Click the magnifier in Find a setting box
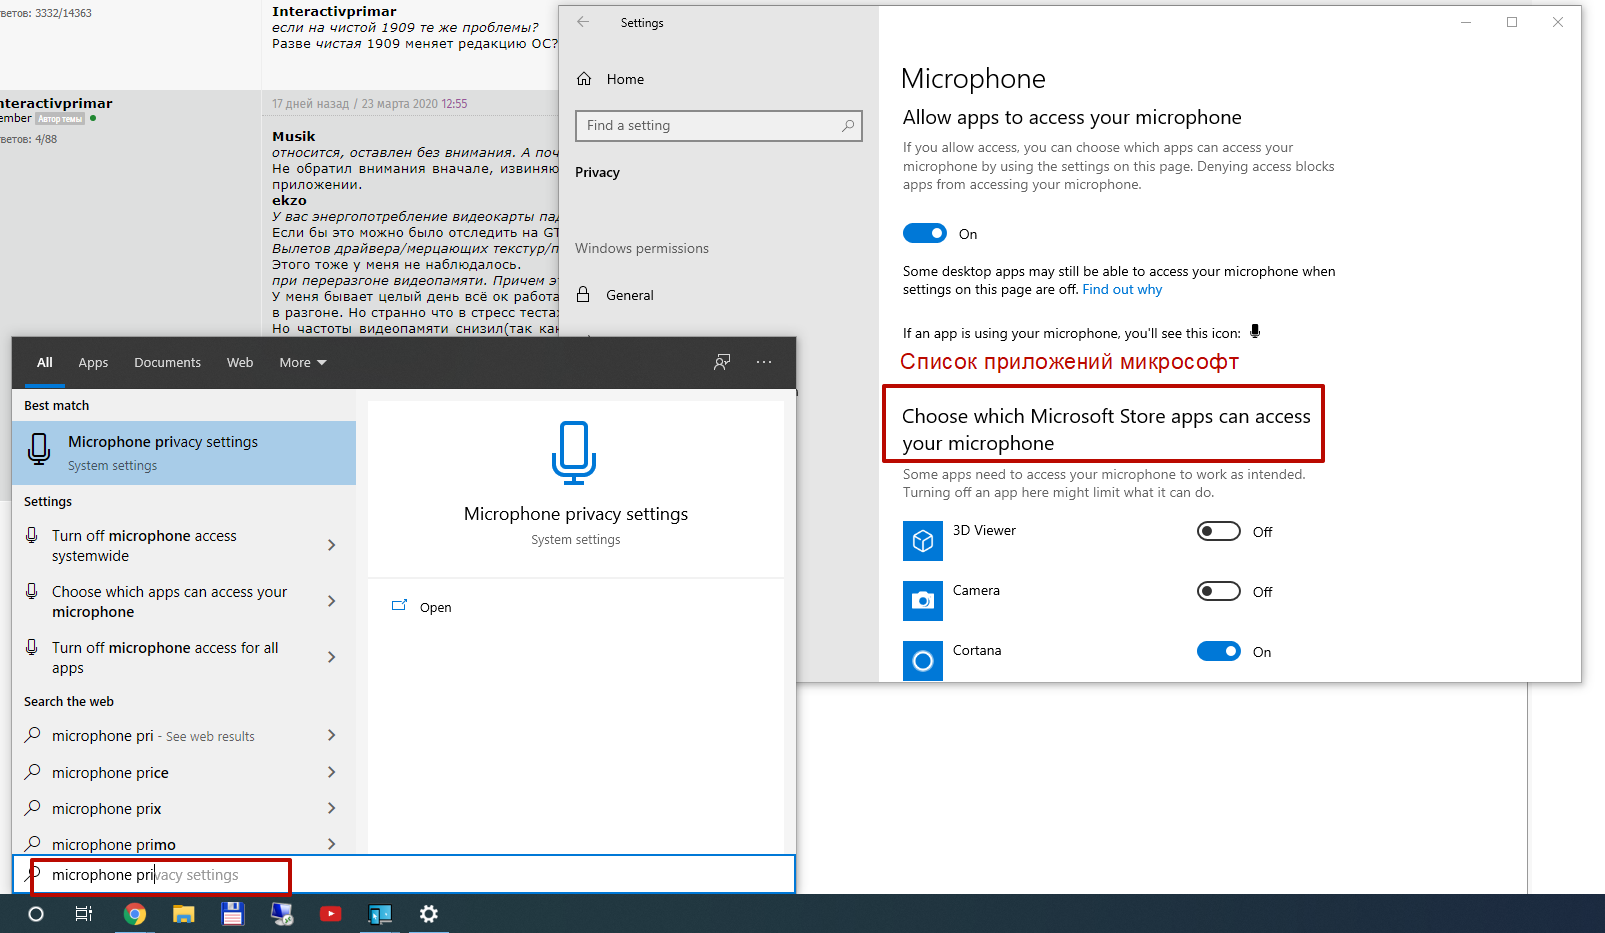The width and height of the screenshot is (1605, 933). click(x=848, y=126)
